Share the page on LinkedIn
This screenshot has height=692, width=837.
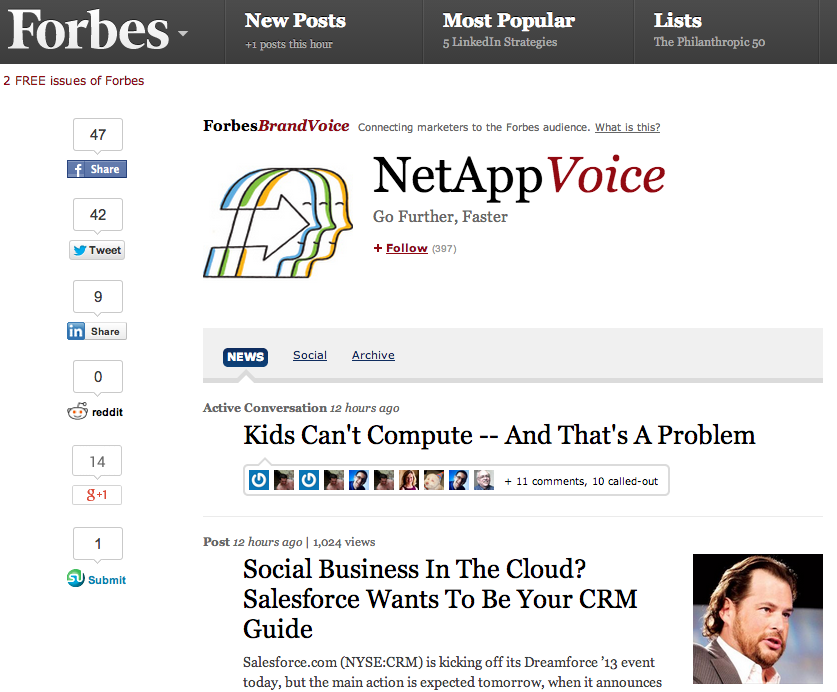pyautogui.click(x=97, y=331)
